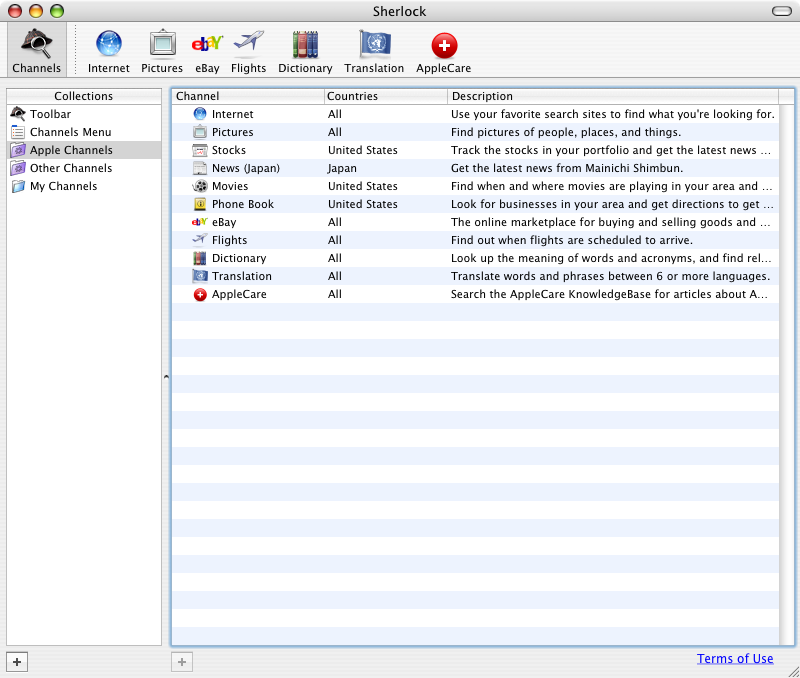Select the News (Japan) channel name
The image size is (800, 678).
(x=246, y=168)
